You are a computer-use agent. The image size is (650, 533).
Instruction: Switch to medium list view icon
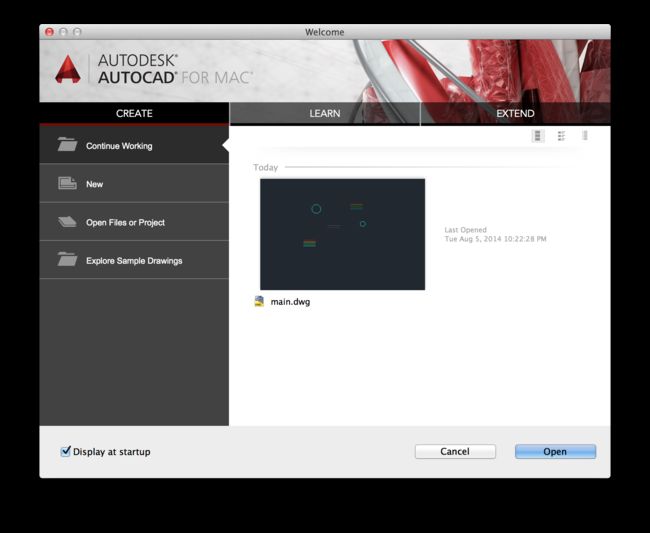561,136
